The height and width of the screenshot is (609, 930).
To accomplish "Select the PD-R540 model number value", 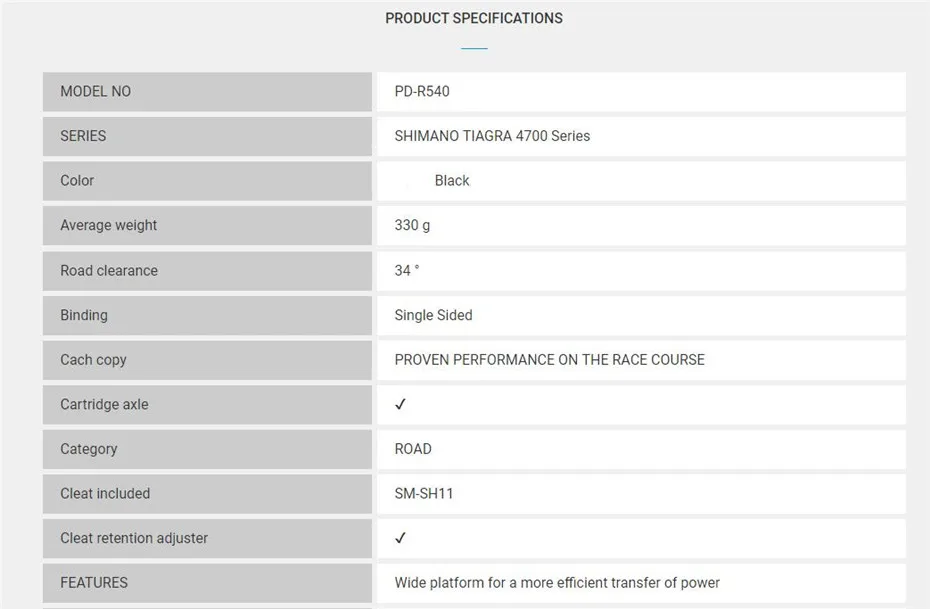I will tap(422, 91).
